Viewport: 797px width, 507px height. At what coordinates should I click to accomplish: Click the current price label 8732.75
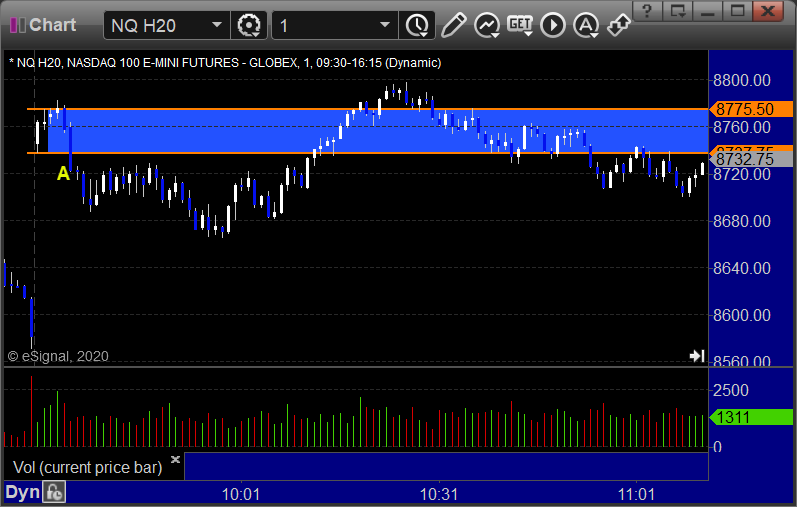(x=751, y=159)
